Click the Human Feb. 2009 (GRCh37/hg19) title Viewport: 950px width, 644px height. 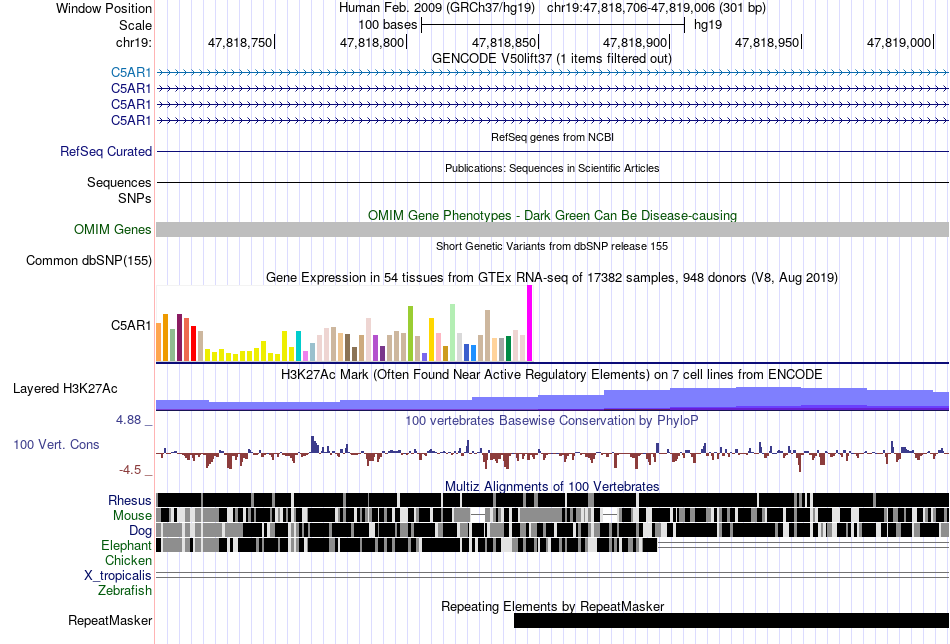[x=436, y=8]
